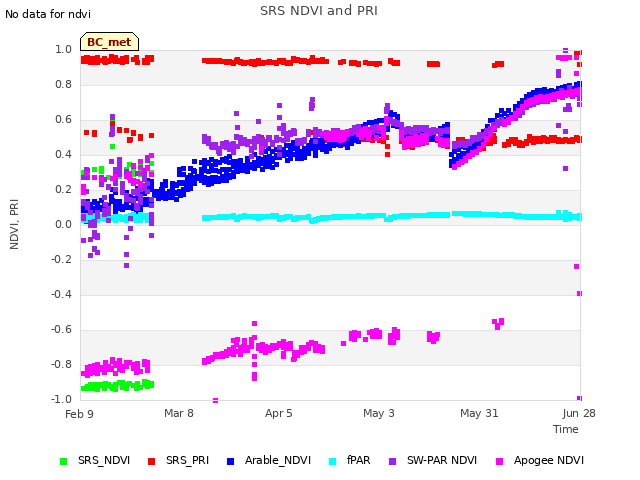Click the 0.2 y-axis tick label
Viewport: 640px width, 480px height.
click(x=63, y=190)
